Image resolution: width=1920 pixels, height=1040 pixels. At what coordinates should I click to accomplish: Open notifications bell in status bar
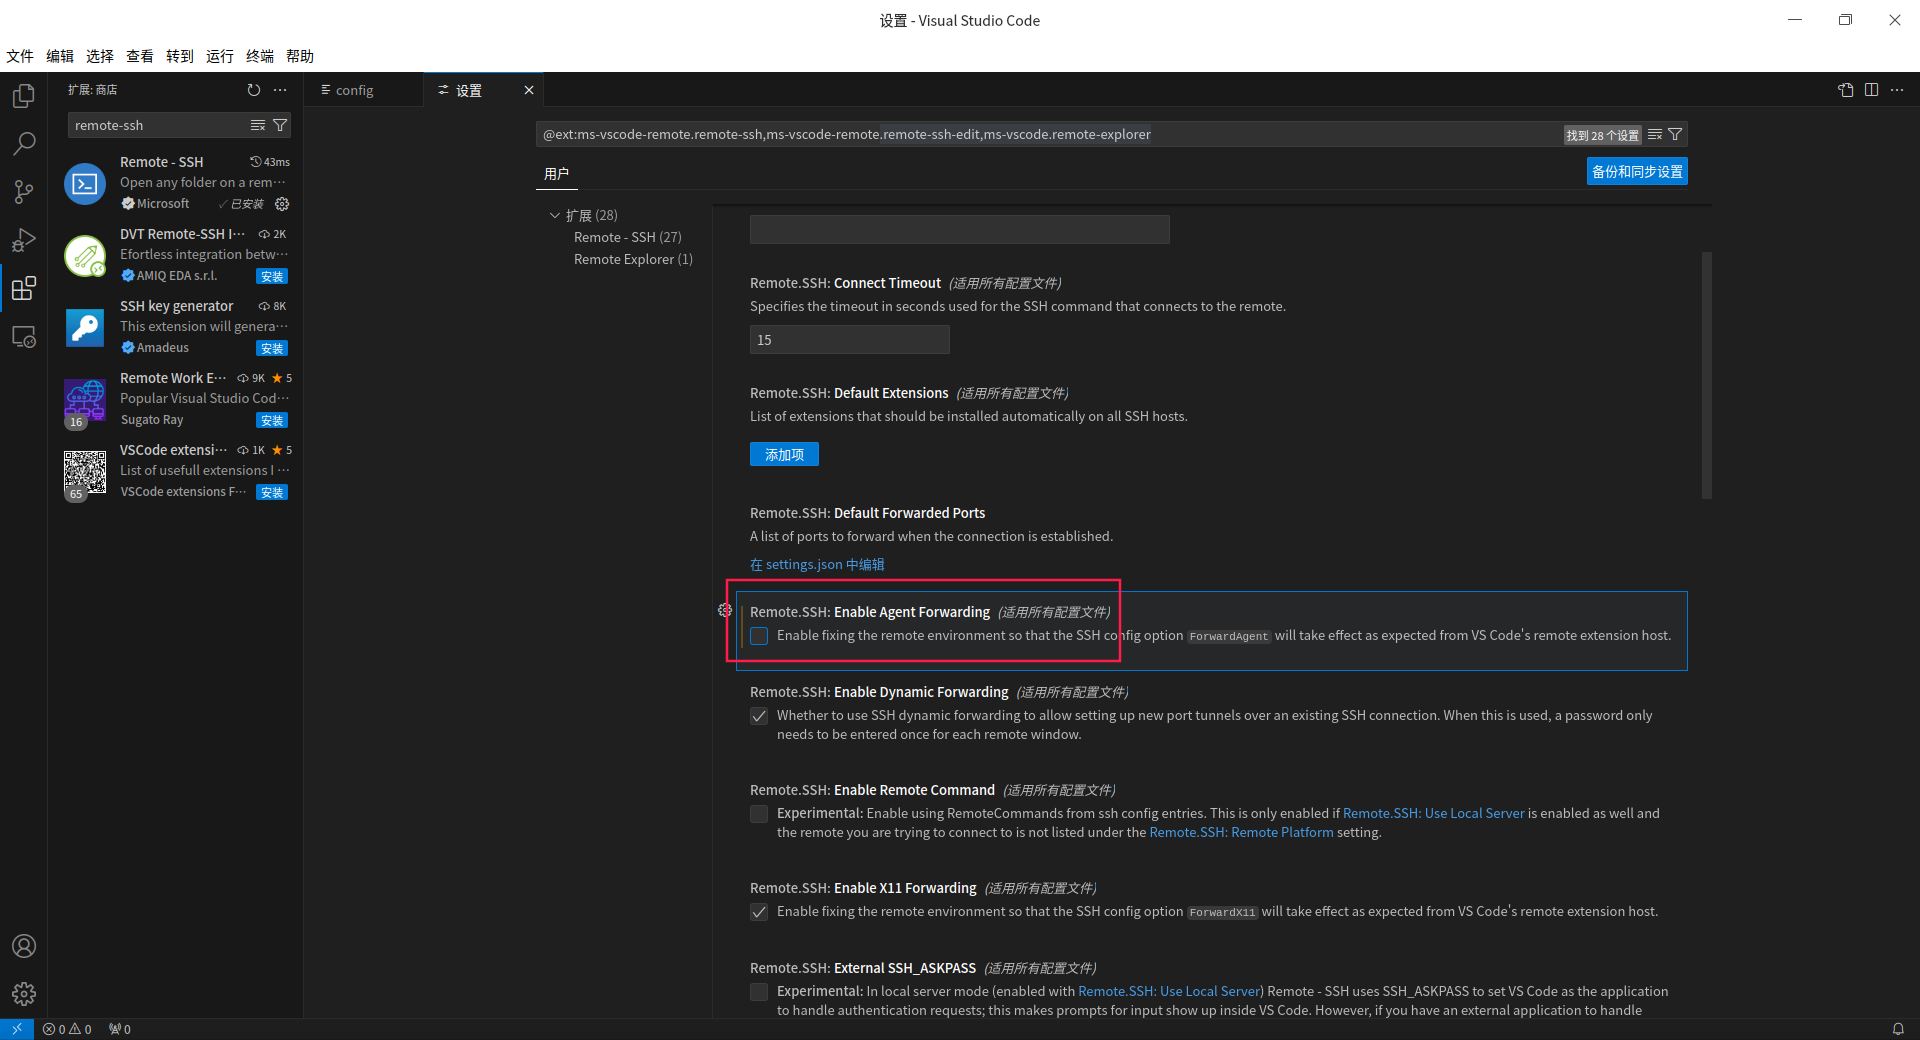click(x=1898, y=1029)
